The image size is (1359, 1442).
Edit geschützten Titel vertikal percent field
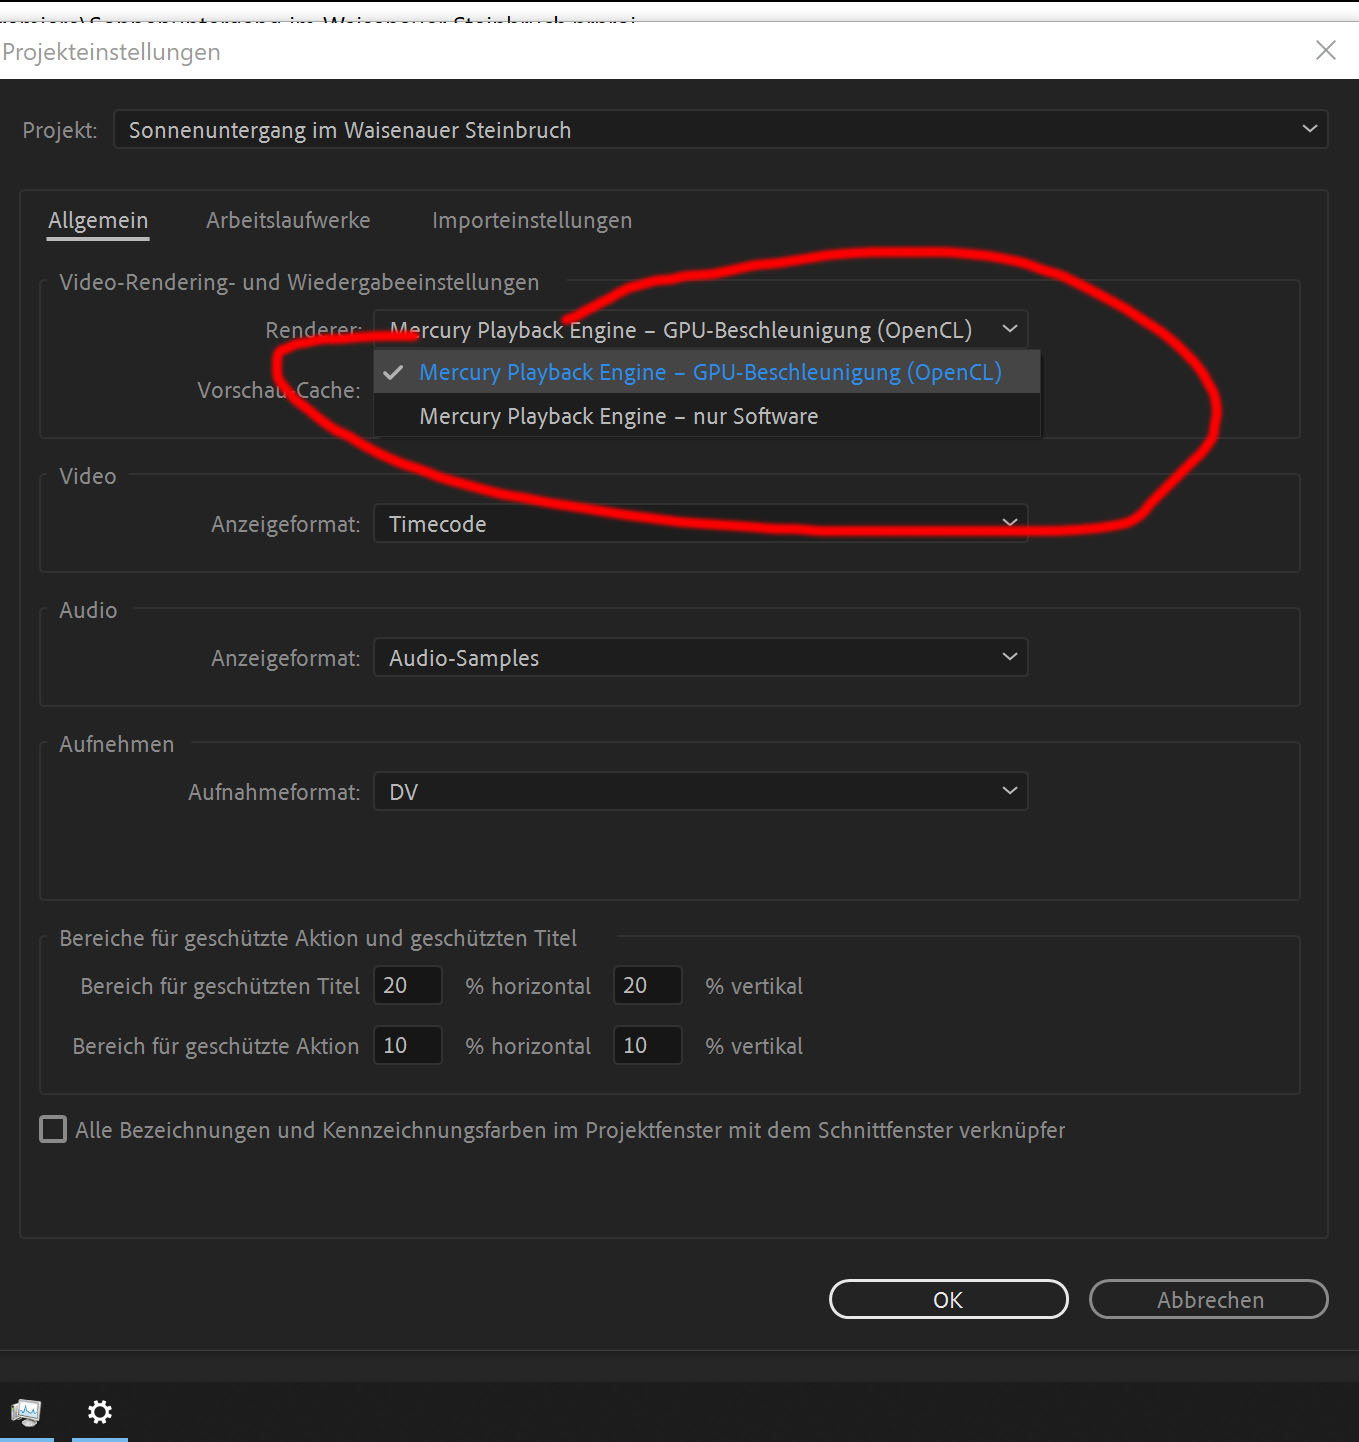(x=648, y=986)
